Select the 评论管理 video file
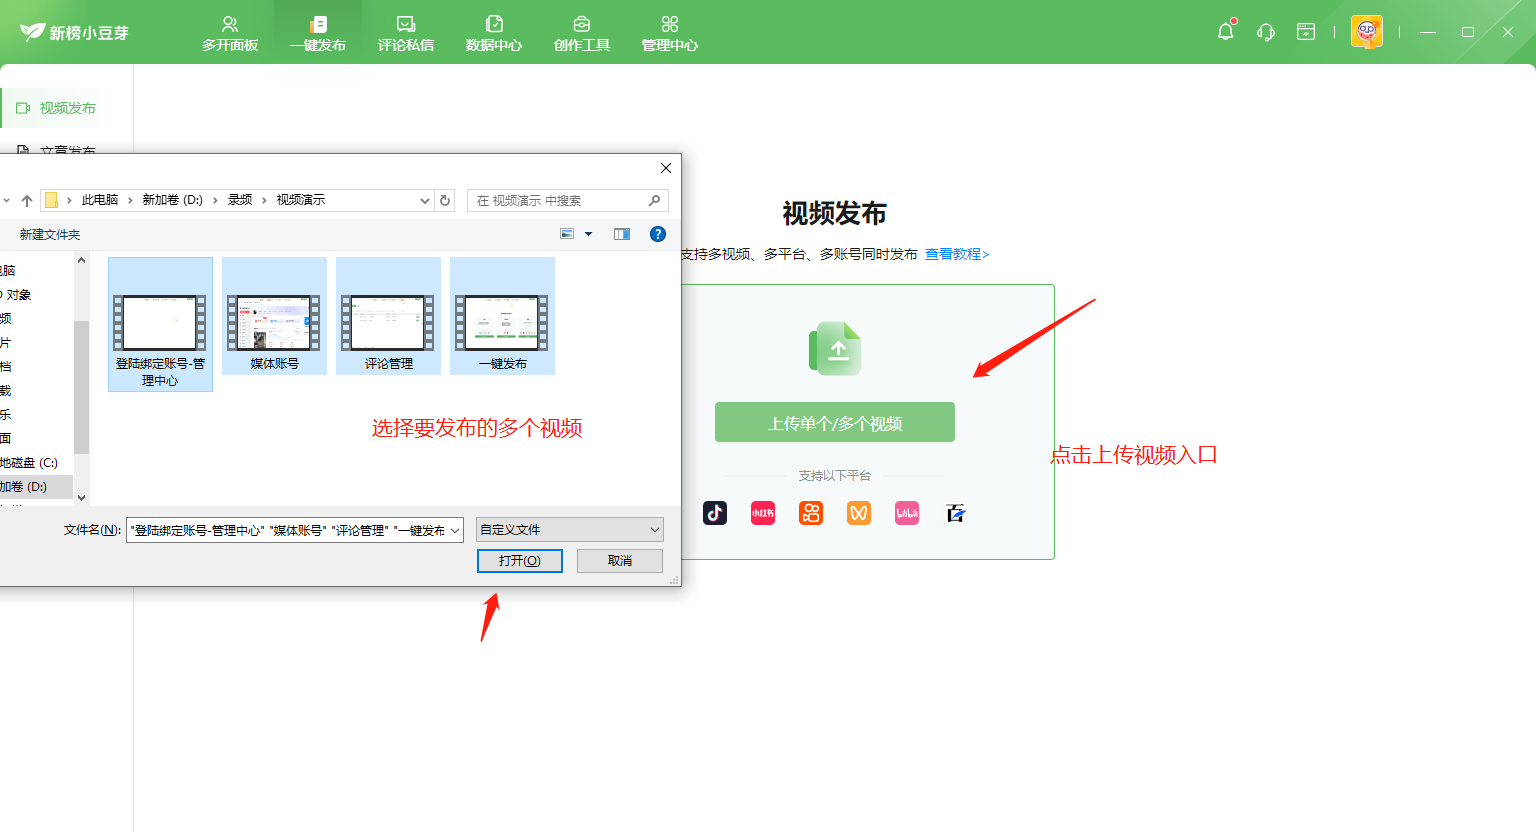This screenshot has width=1536, height=832. (388, 316)
